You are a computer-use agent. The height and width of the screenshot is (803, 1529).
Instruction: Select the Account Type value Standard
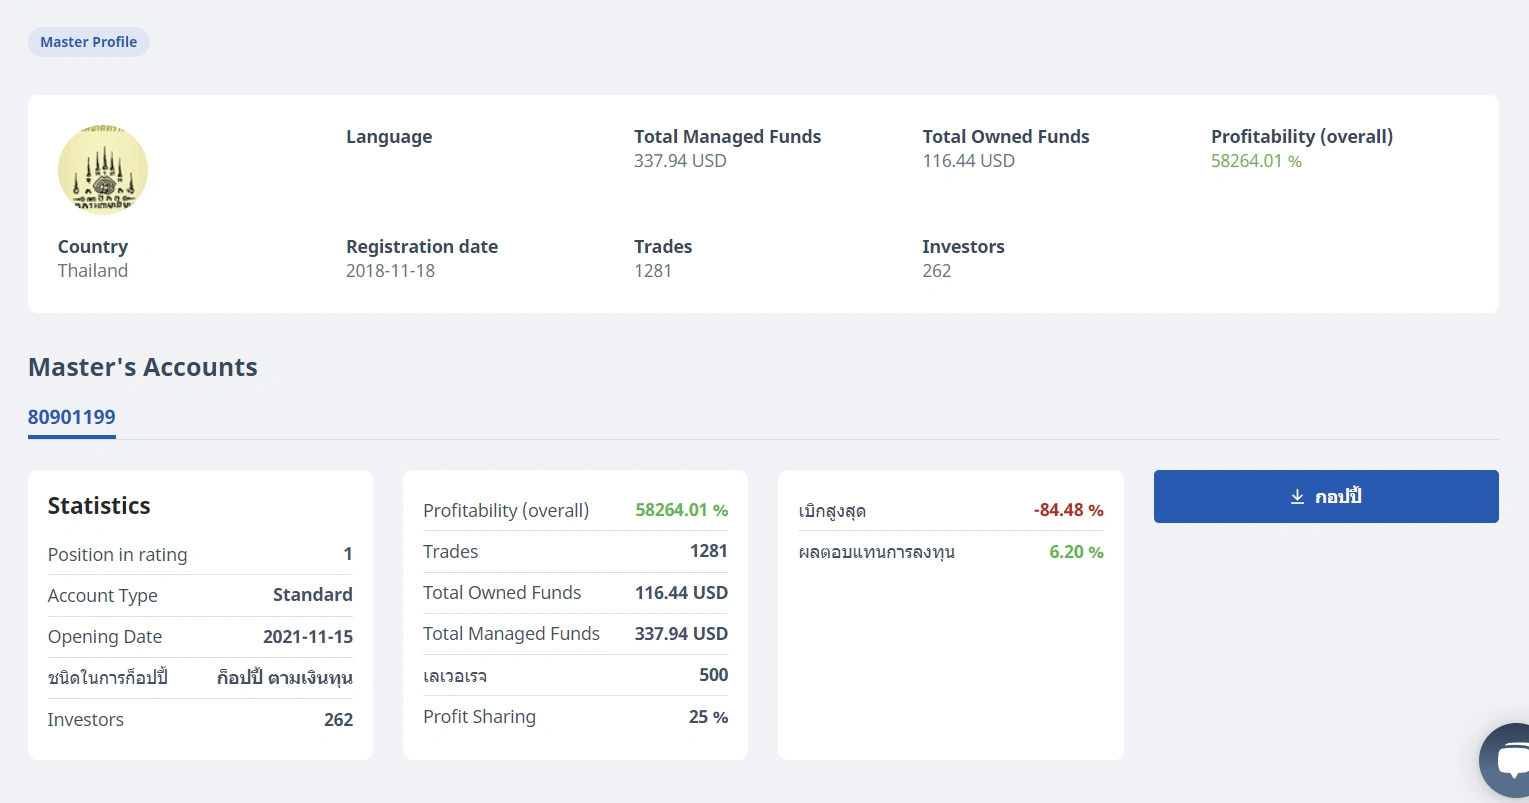(x=313, y=595)
